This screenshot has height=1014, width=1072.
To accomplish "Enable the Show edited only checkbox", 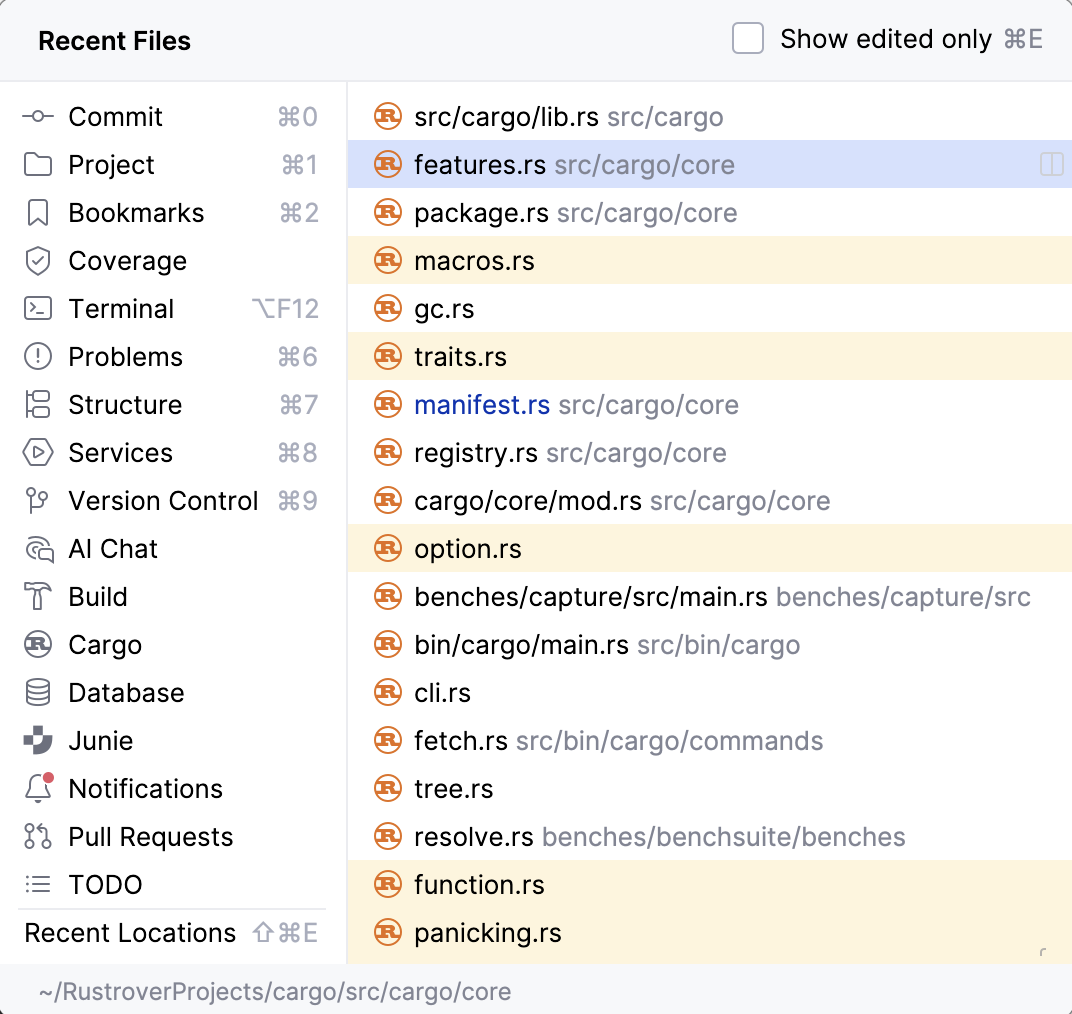I will [748, 40].
